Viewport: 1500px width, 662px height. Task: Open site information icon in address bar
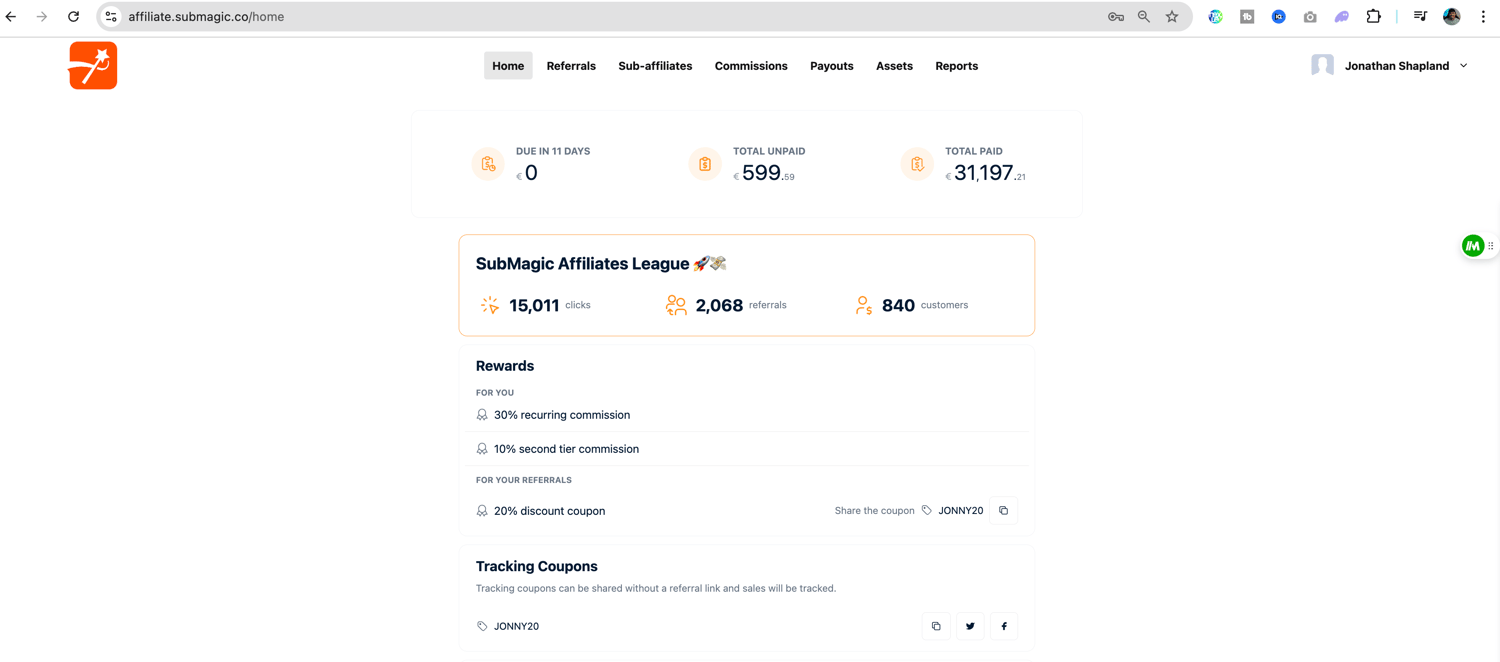(x=111, y=17)
